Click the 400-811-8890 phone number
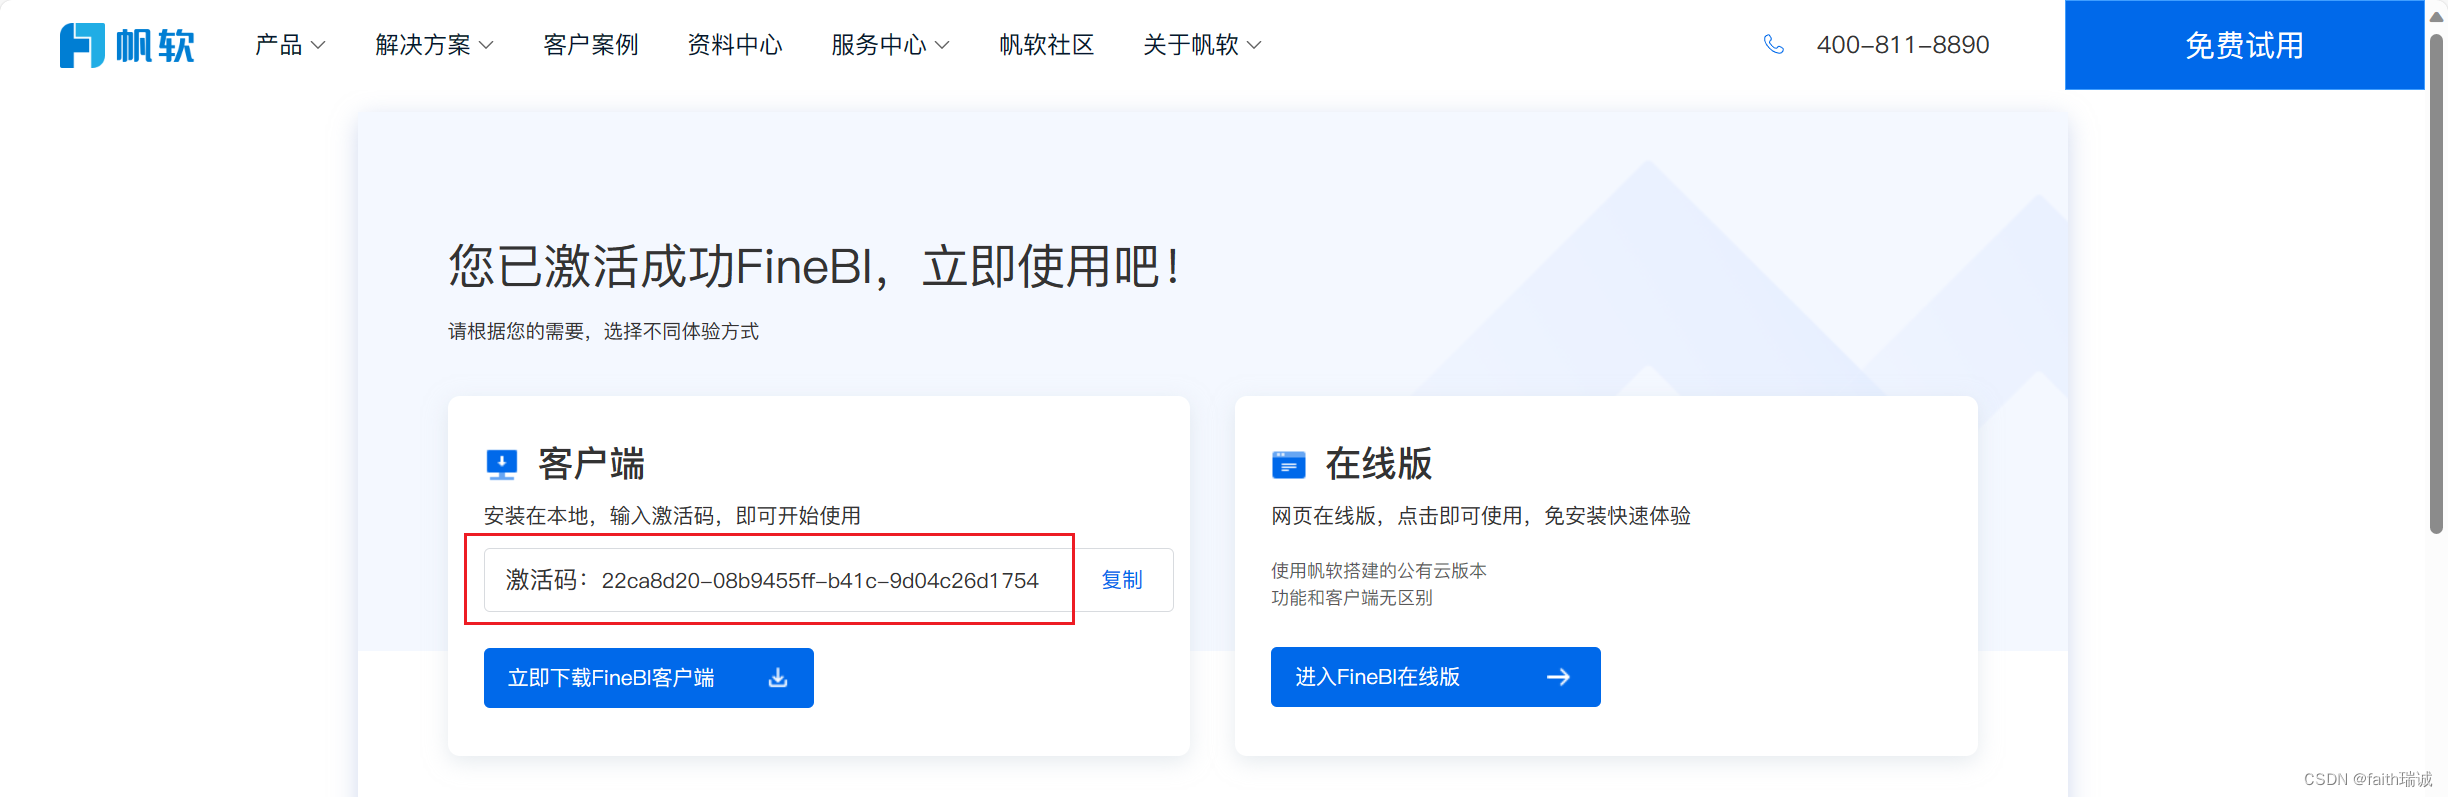This screenshot has height=797, width=2448. point(1902,45)
